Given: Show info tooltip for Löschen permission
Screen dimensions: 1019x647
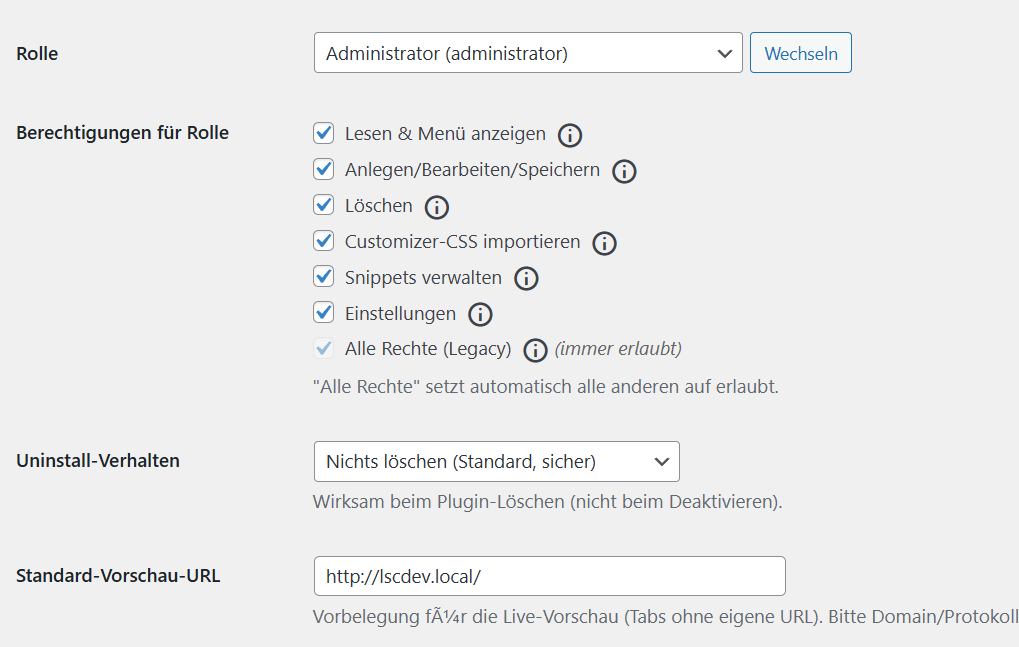Looking at the screenshot, I should click(437, 207).
